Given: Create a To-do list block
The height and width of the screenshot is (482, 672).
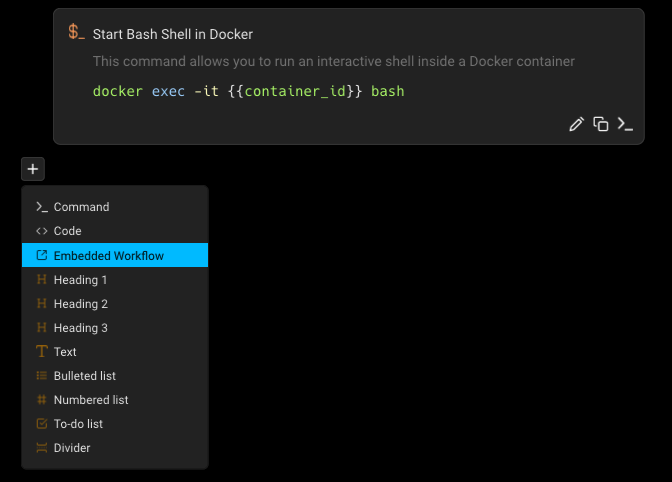Looking at the screenshot, I should [78, 424].
